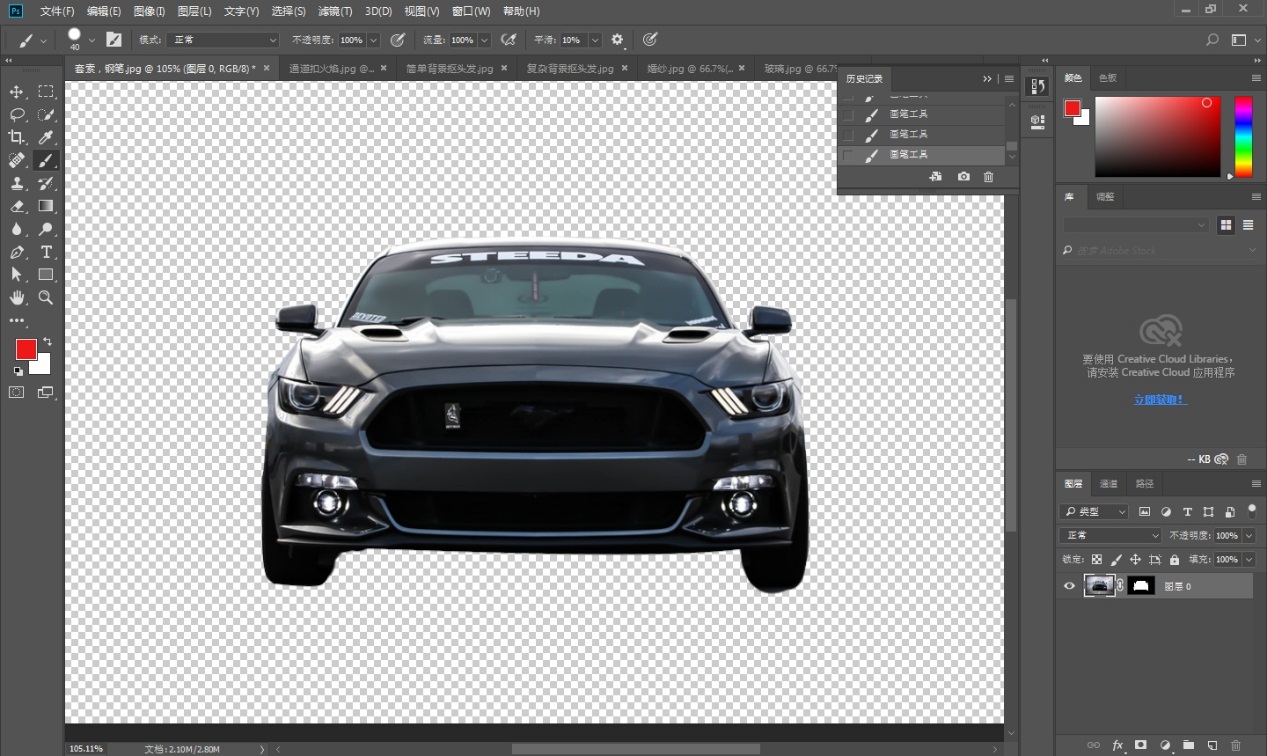Select the Zoom magnifier tool
1267x756 pixels.
point(46,297)
